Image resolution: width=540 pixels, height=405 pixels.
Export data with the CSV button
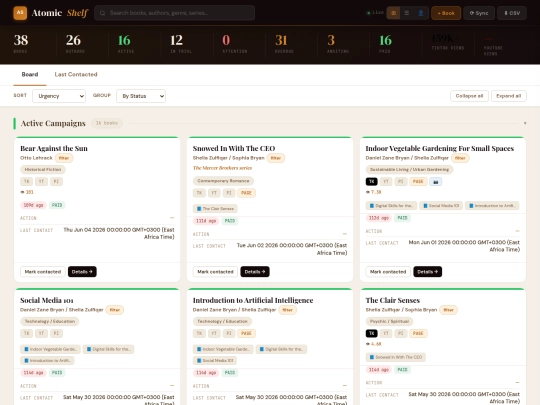512,13
